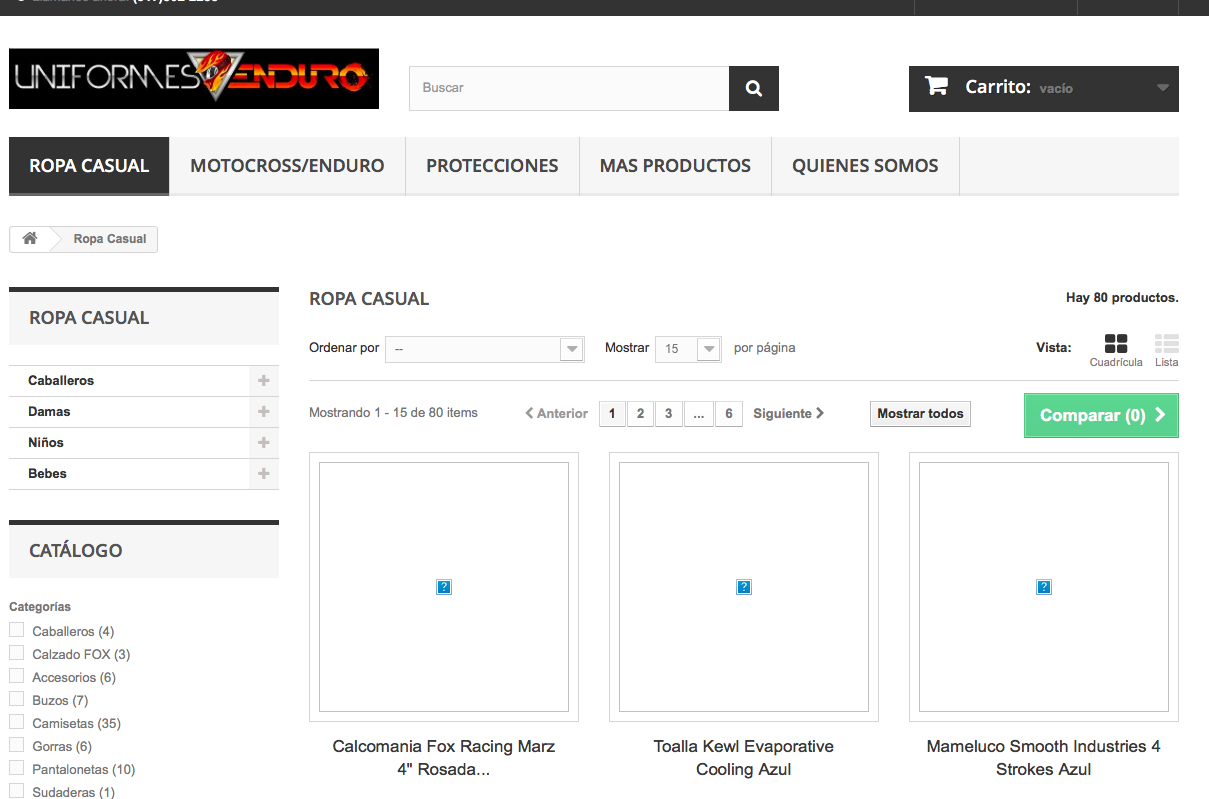Expand the Niños subcategory plus
The image size is (1209, 799).
click(x=264, y=443)
